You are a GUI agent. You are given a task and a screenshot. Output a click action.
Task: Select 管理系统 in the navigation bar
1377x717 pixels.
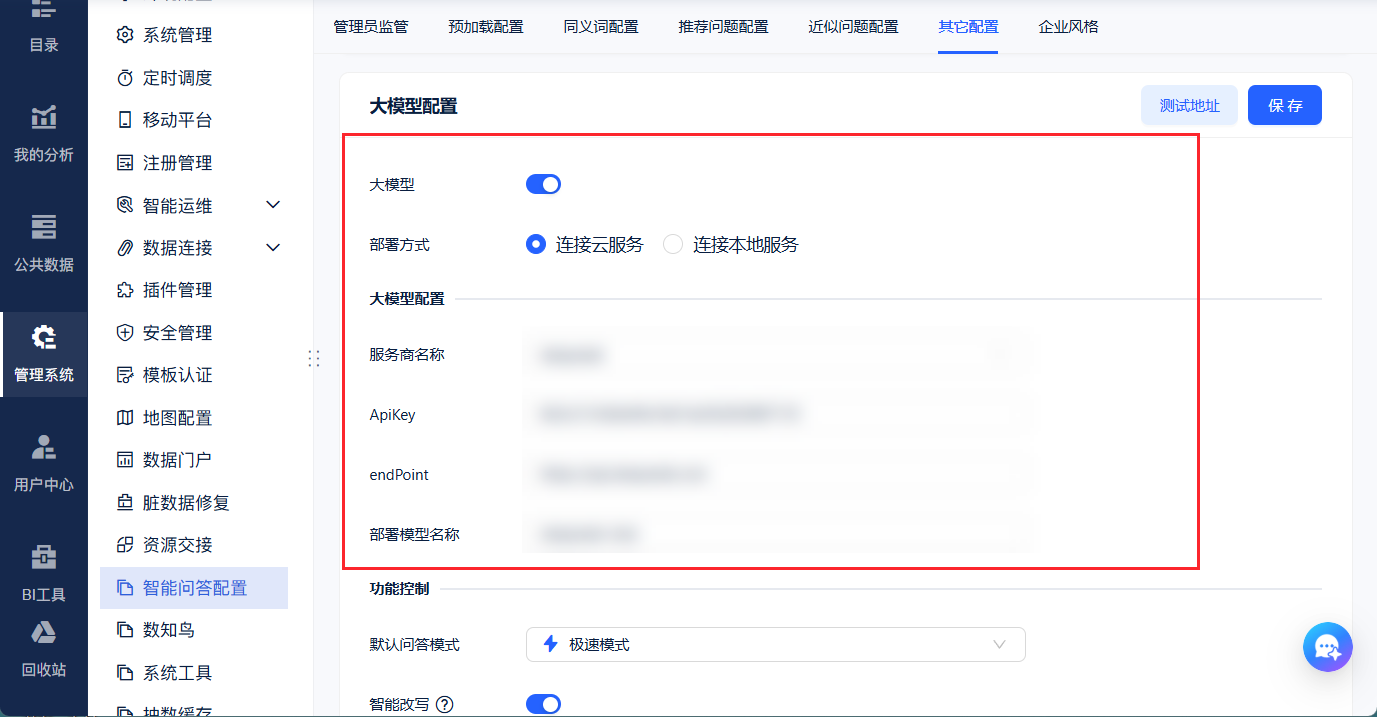44,355
